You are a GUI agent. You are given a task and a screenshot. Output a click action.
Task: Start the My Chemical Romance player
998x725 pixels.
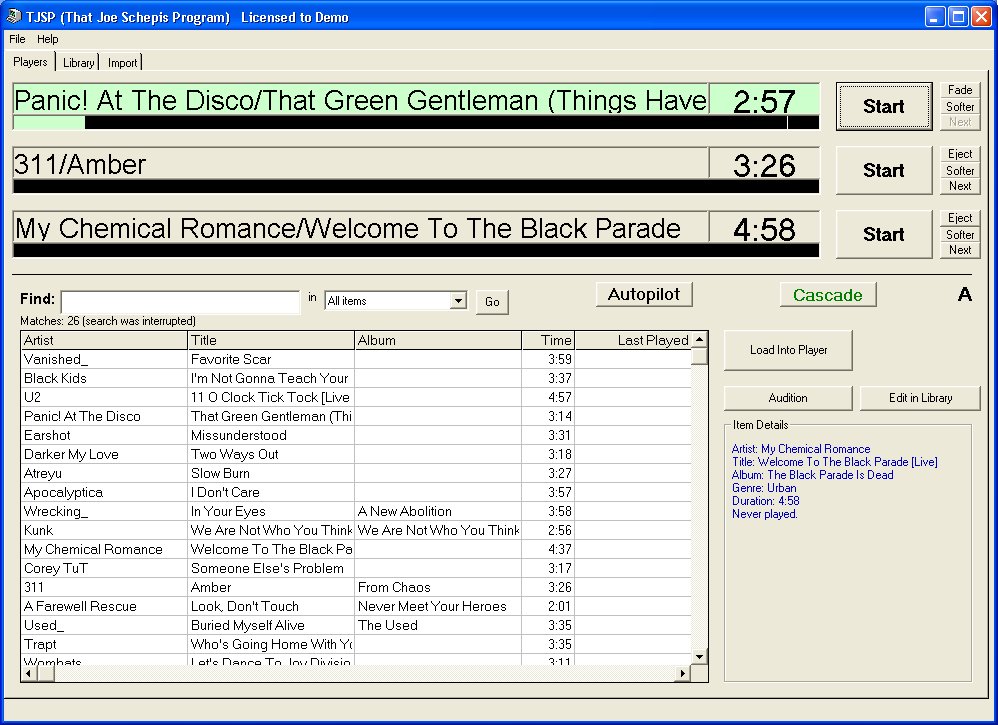(883, 234)
